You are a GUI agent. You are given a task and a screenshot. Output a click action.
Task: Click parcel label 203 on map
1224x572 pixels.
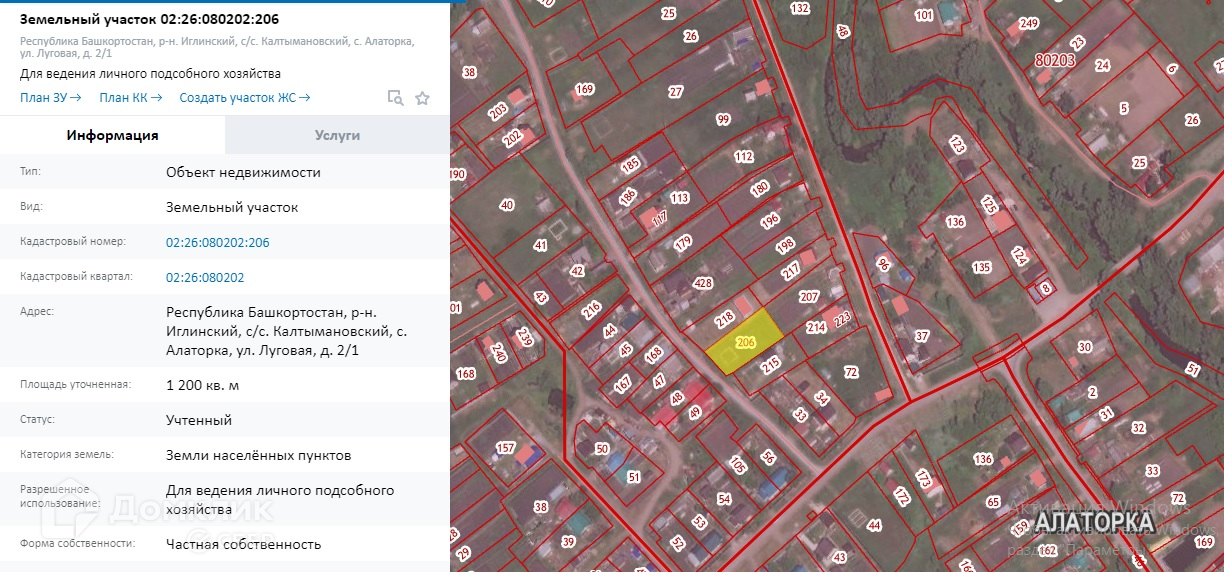click(498, 110)
